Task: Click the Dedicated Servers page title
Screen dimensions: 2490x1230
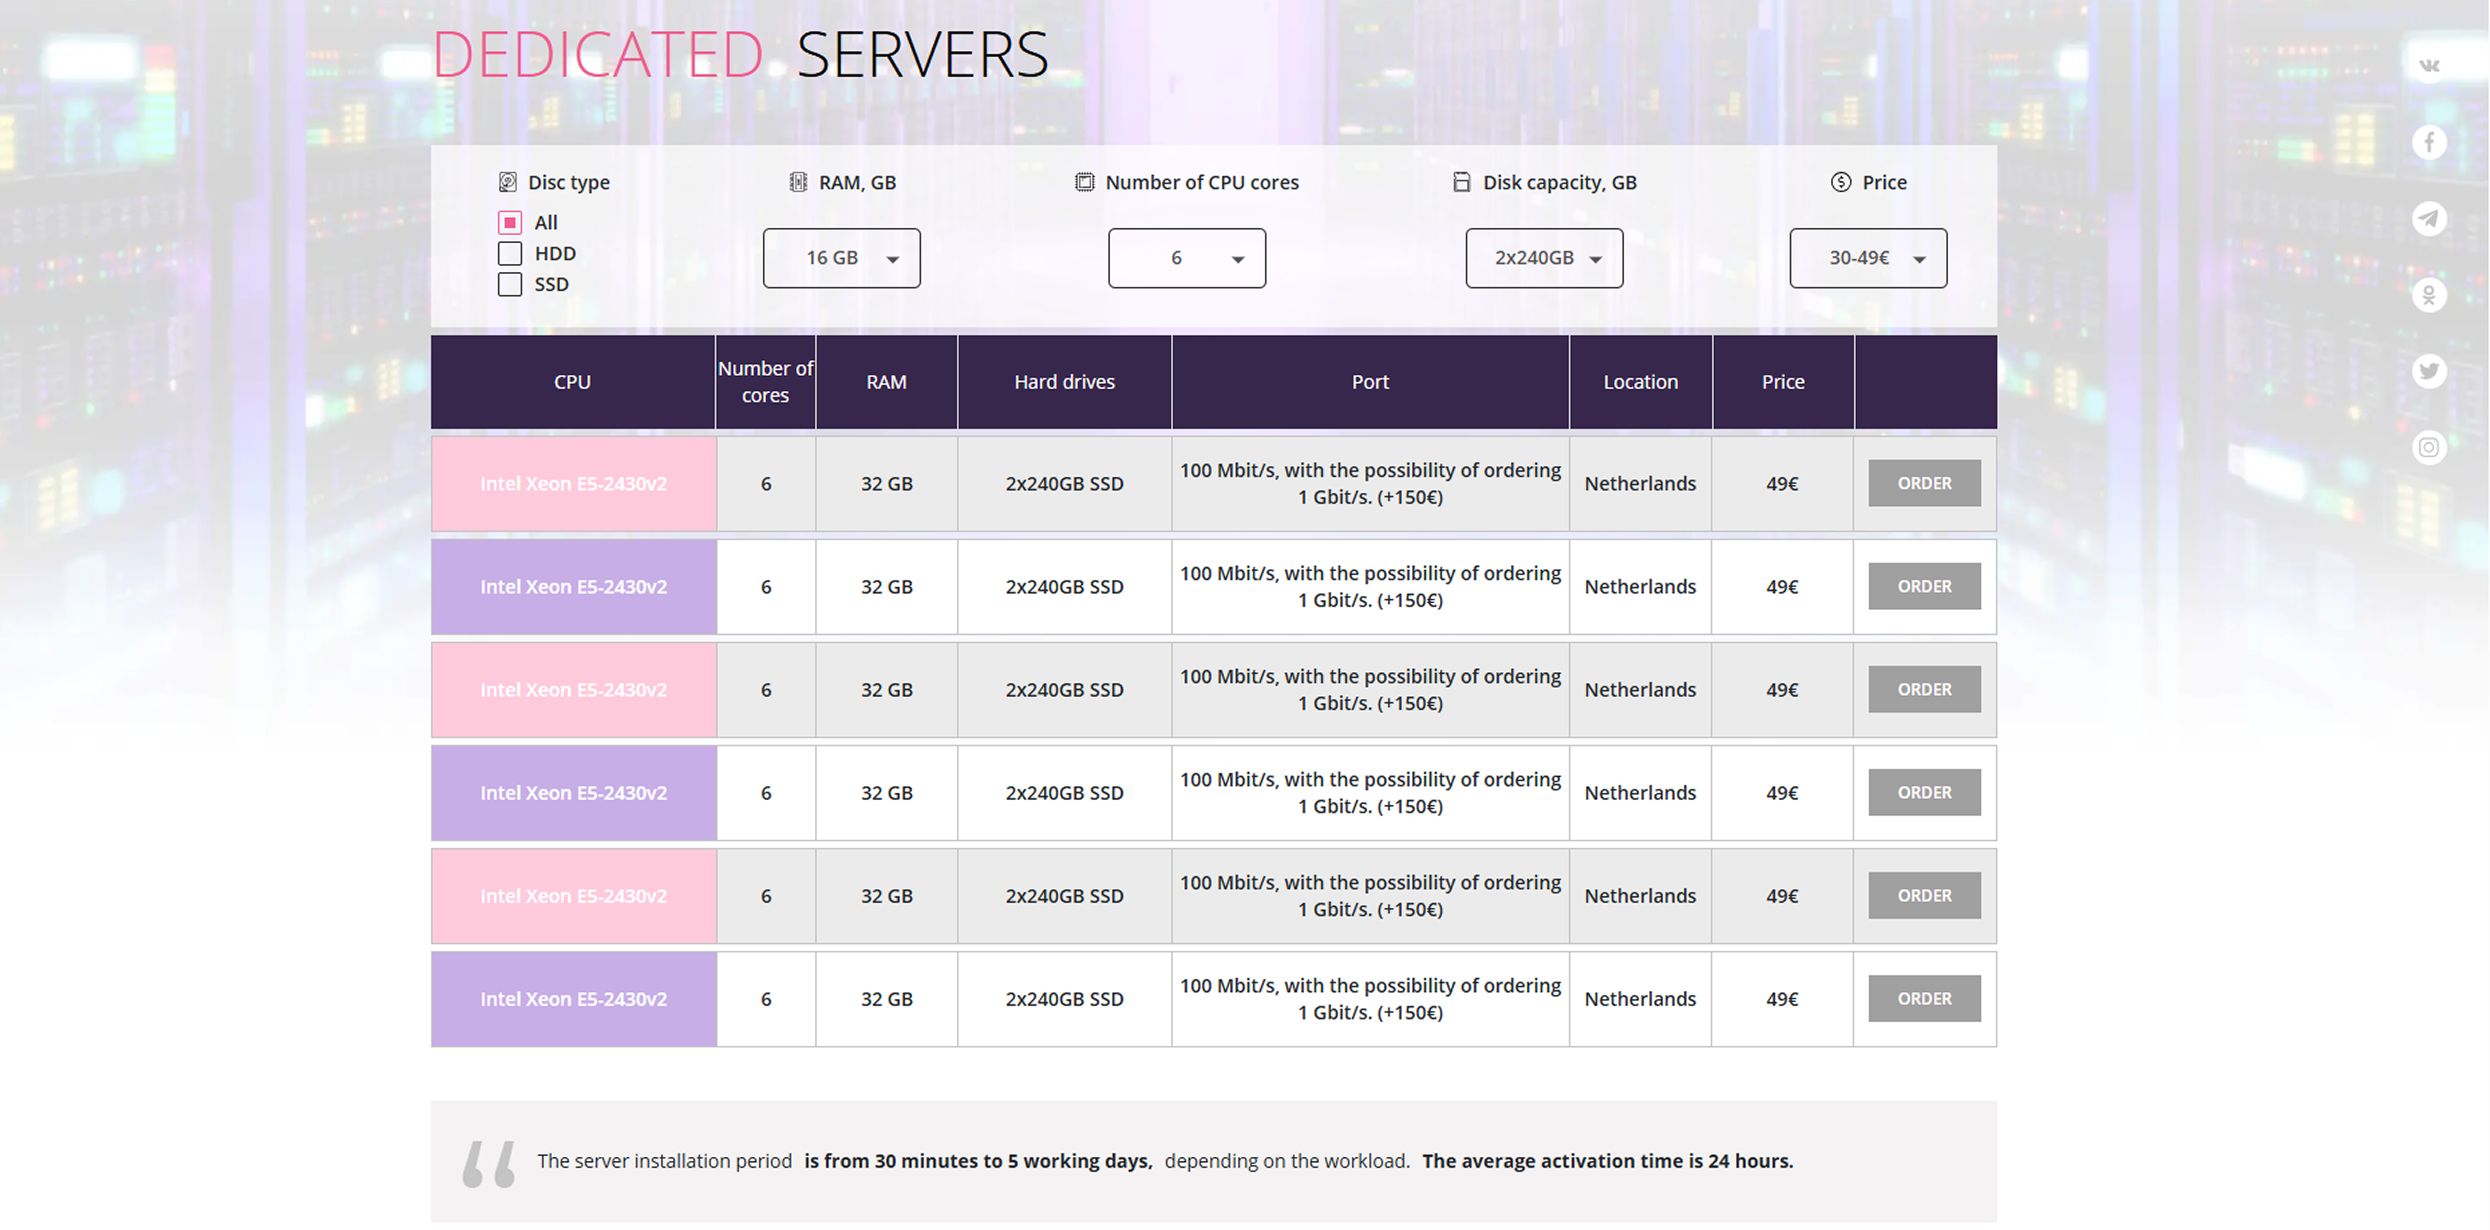Action: 740,54
